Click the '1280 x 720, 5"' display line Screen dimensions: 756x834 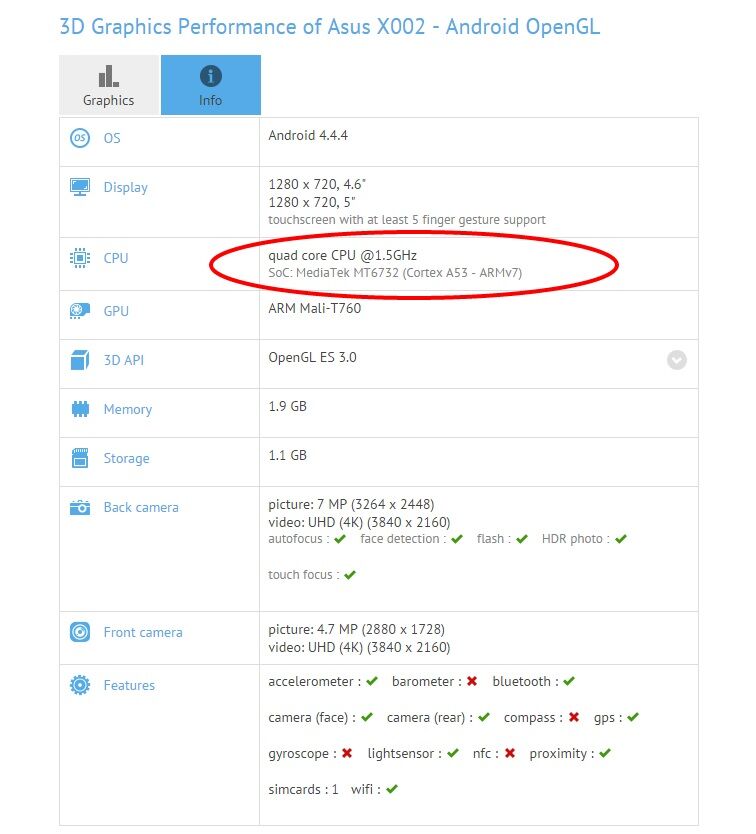point(312,202)
